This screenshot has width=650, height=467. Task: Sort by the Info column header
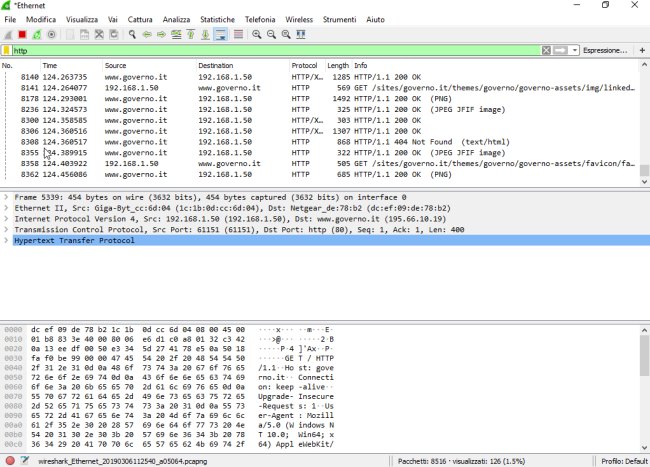pos(495,65)
